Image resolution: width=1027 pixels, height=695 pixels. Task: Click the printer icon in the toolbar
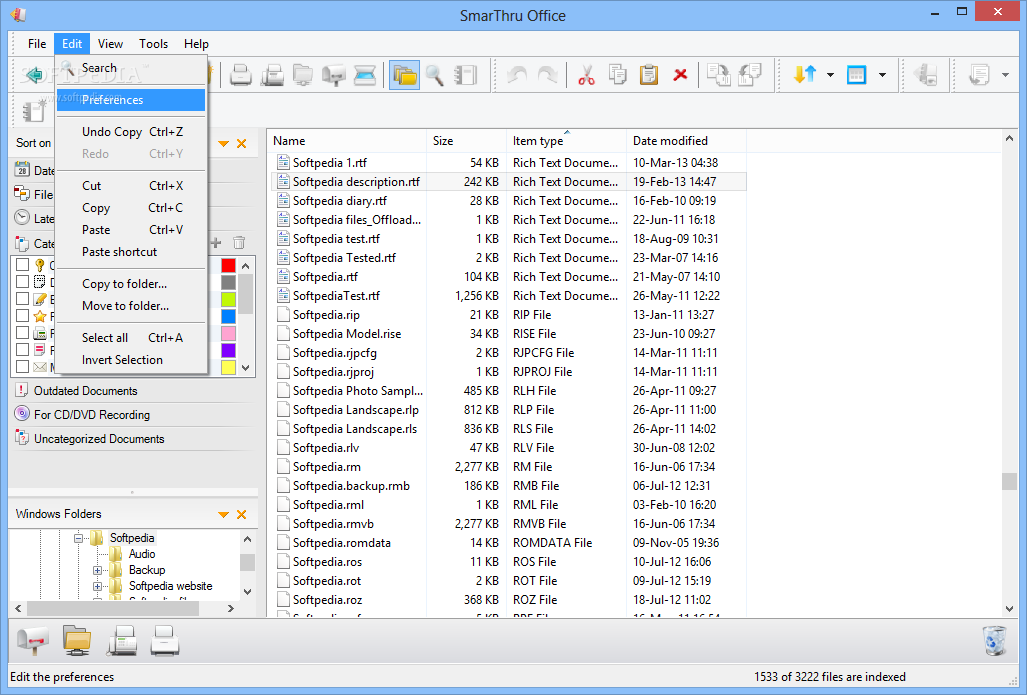pos(241,75)
